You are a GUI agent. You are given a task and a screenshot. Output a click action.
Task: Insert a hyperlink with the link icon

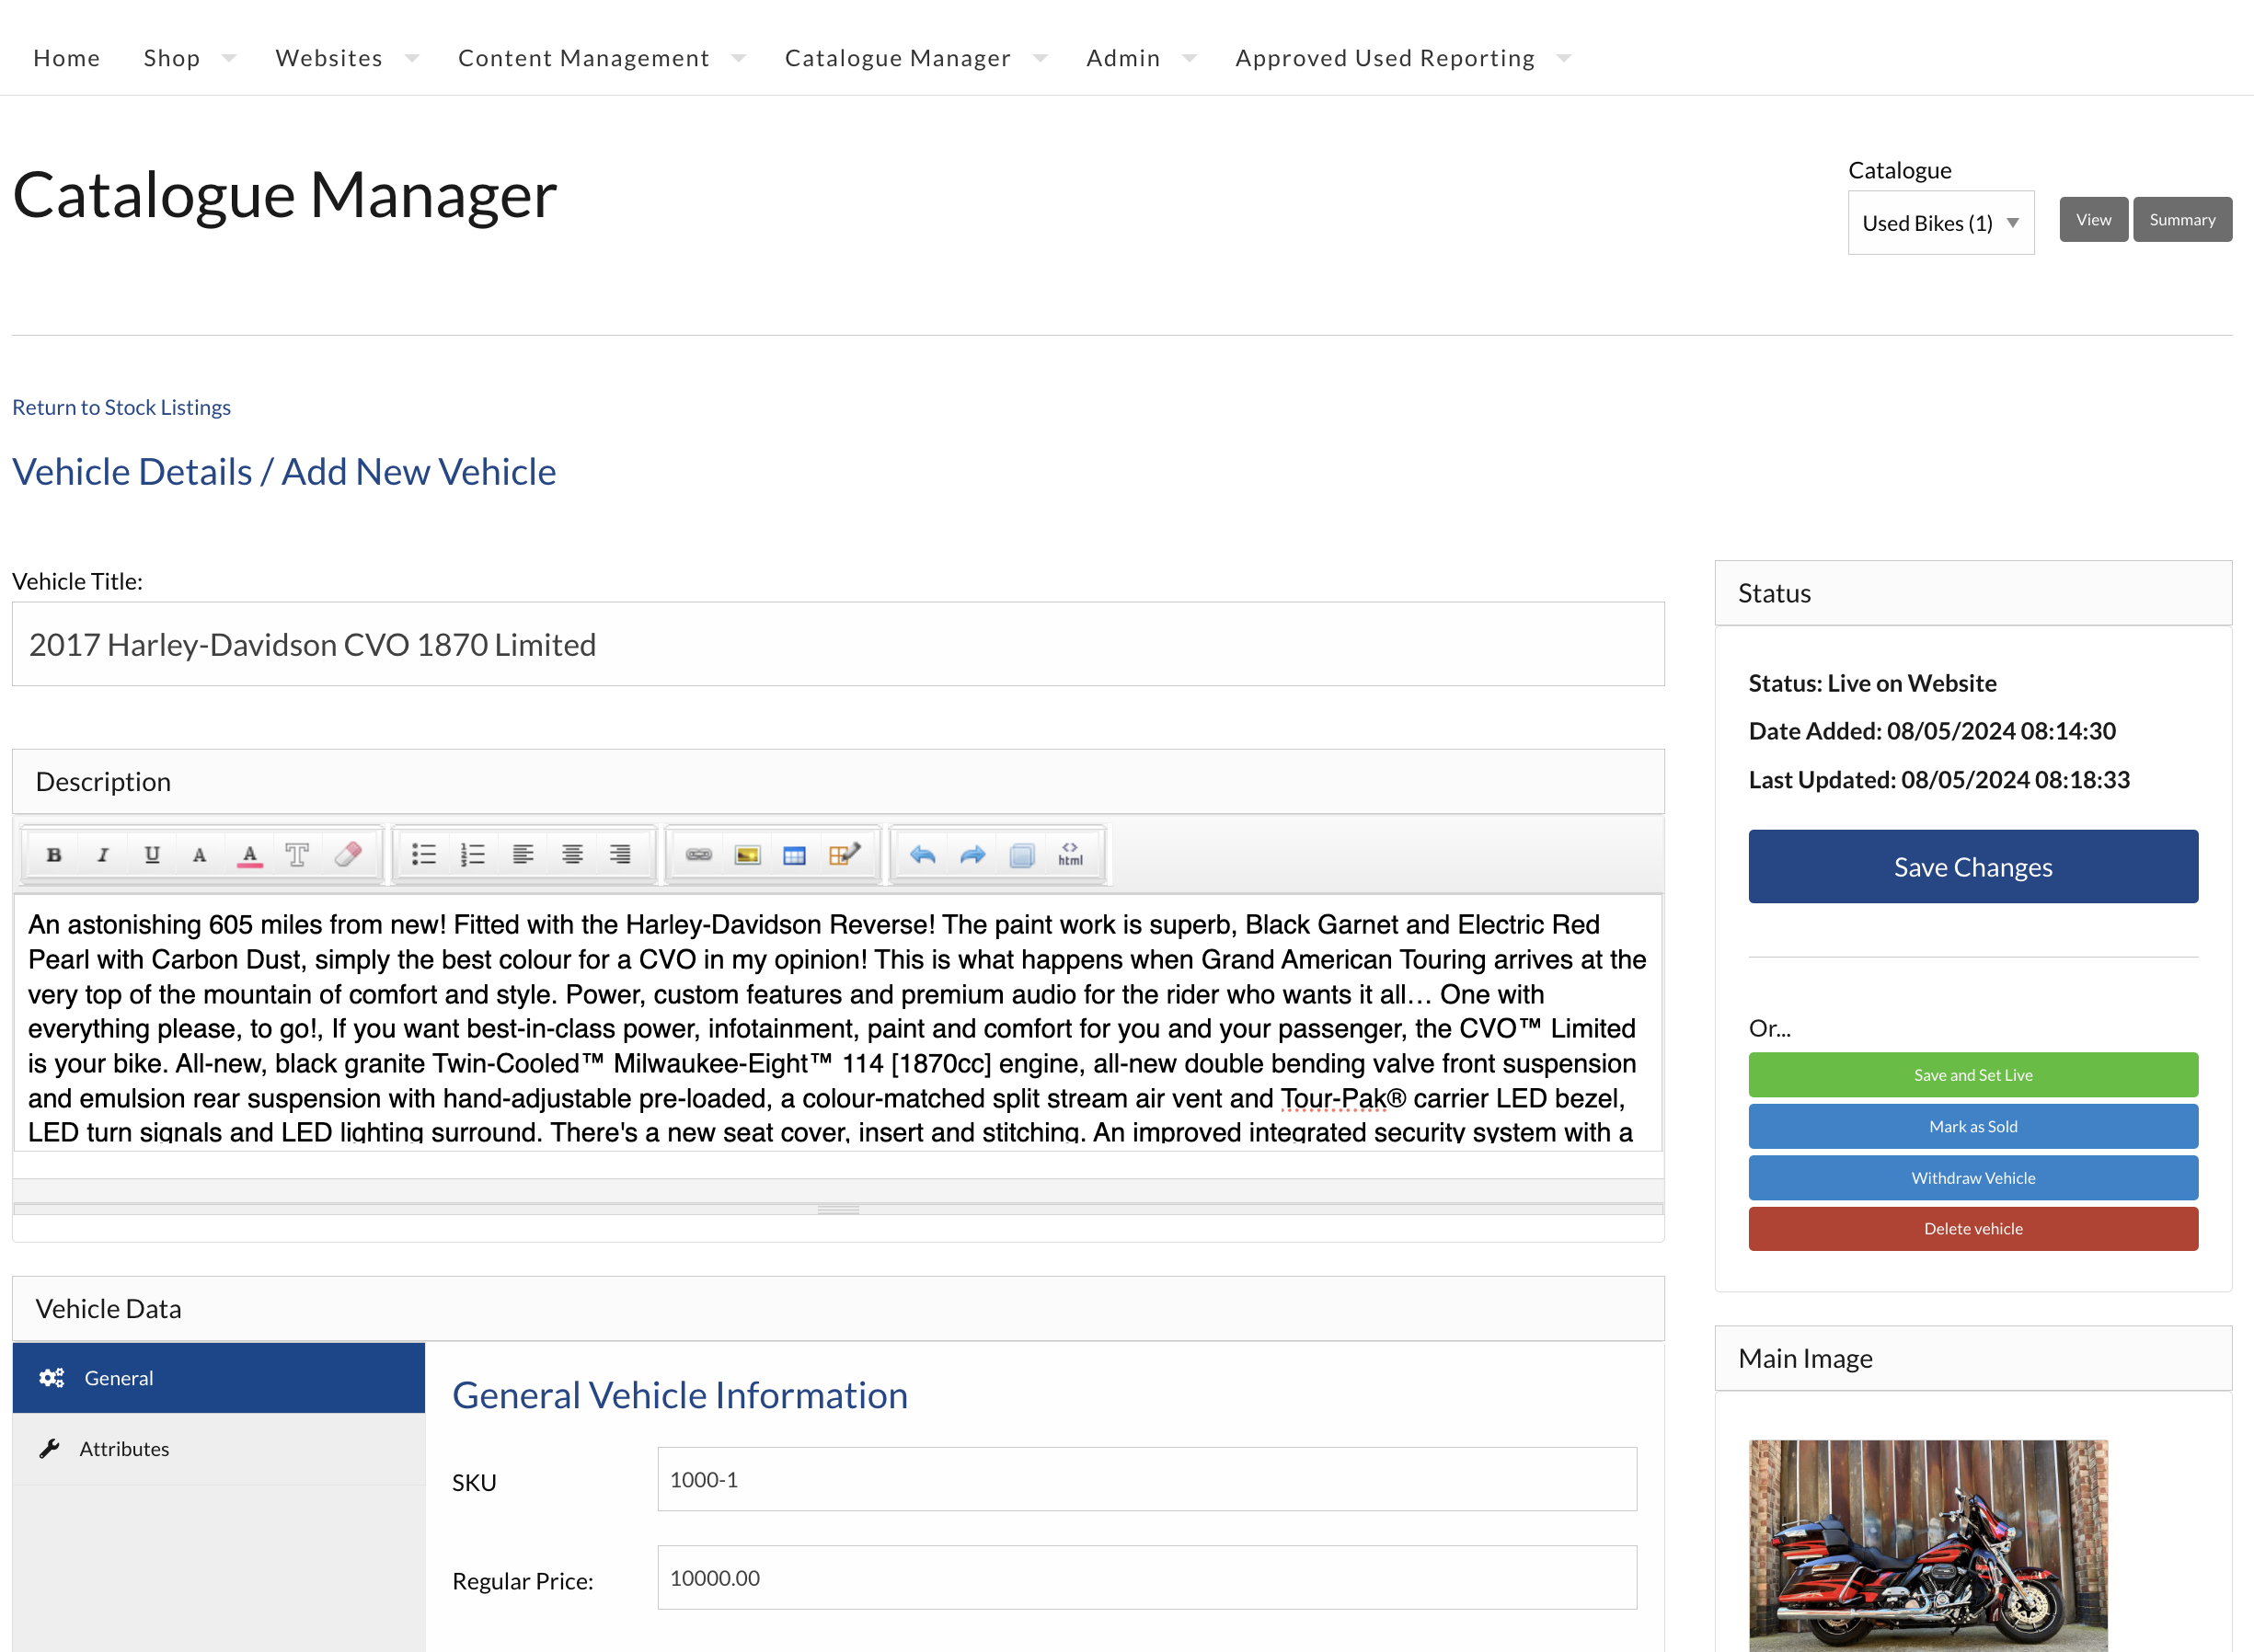click(x=698, y=855)
